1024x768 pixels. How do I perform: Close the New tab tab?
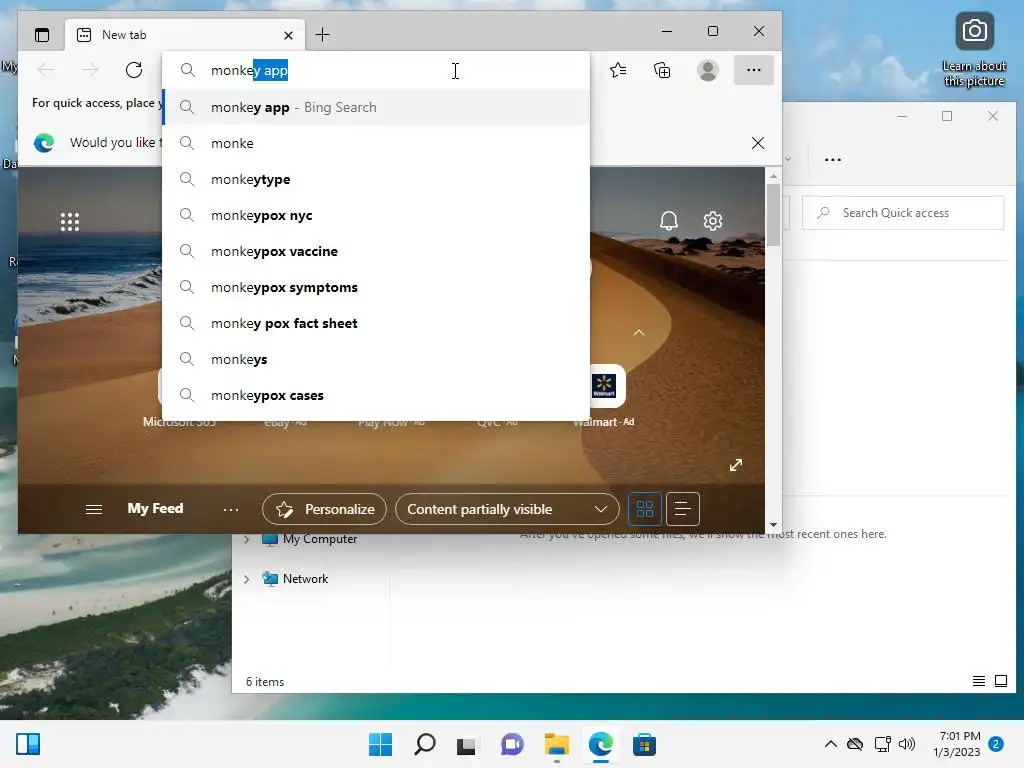[288, 35]
